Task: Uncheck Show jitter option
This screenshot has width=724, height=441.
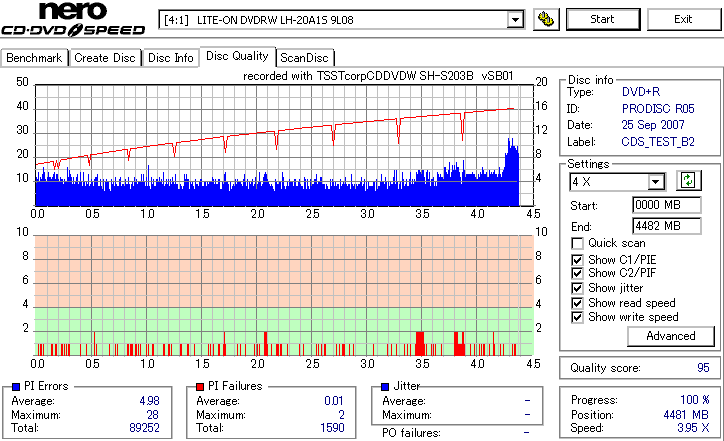Action: tap(577, 288)
